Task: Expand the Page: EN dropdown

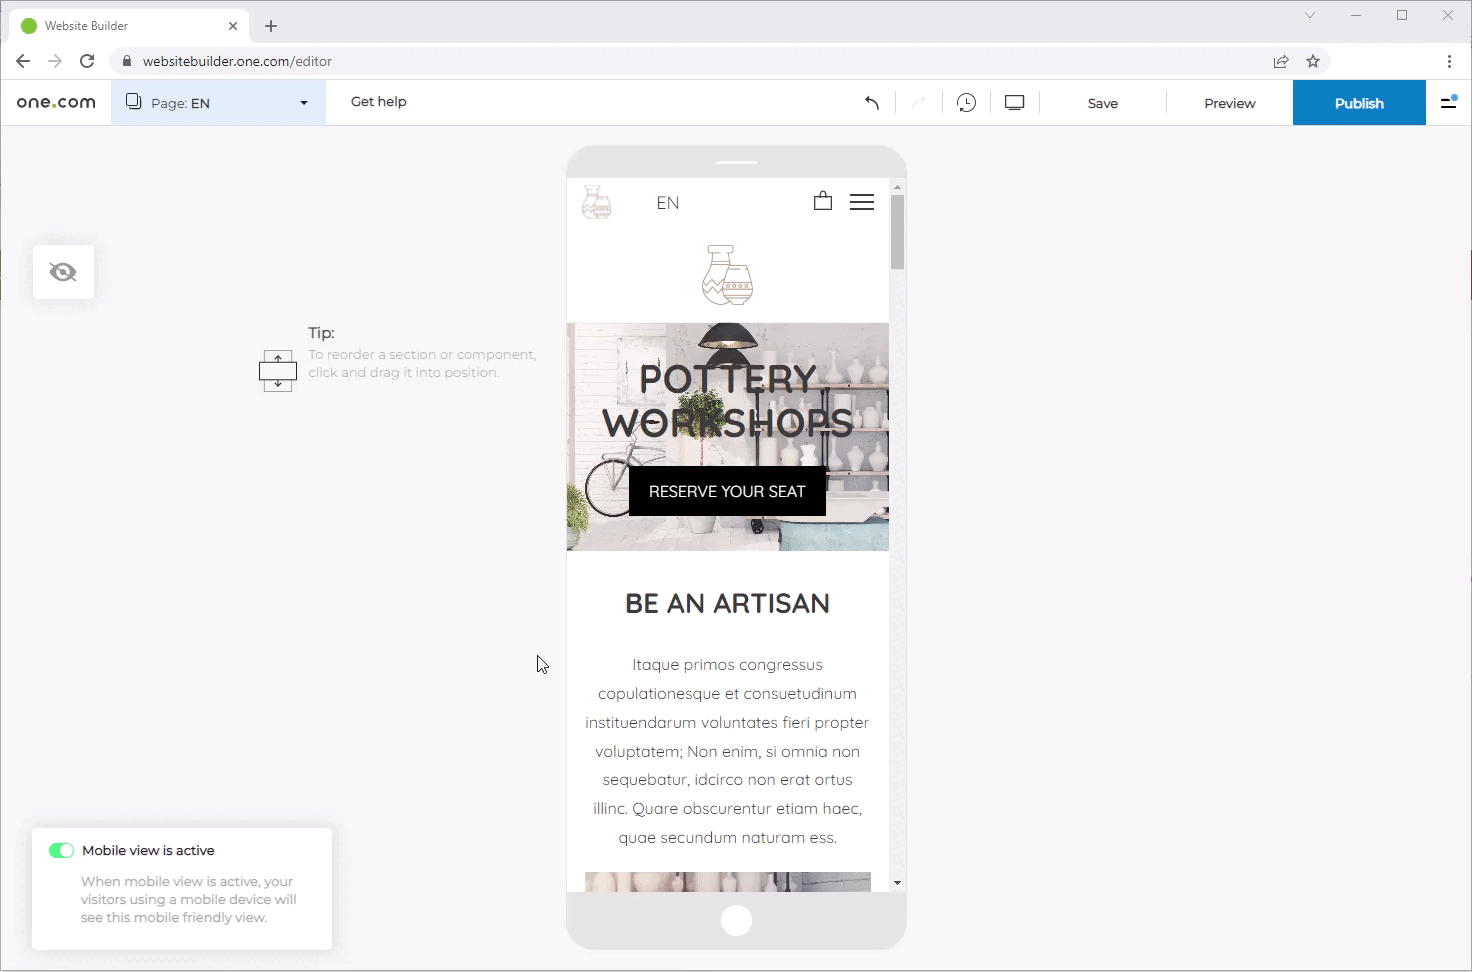Action: click(218, 103)
